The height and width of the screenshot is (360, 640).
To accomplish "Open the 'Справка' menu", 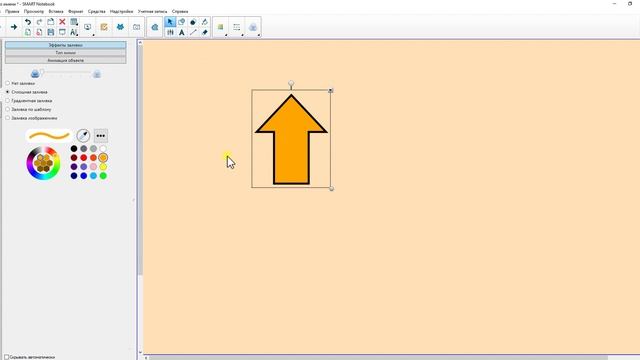I will coord(180,11).
